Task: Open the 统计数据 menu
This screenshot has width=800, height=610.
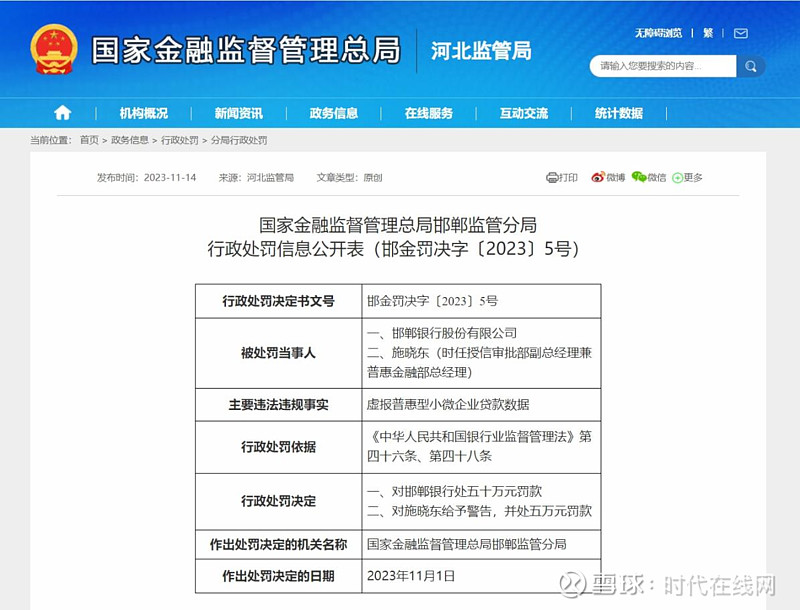Action: [618, 113]
